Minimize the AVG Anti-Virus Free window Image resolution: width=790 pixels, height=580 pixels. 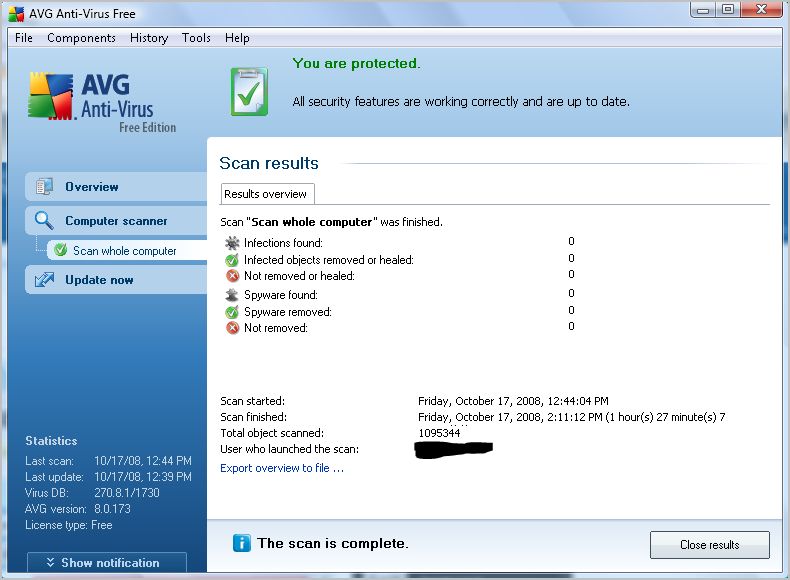coord(703,10)
